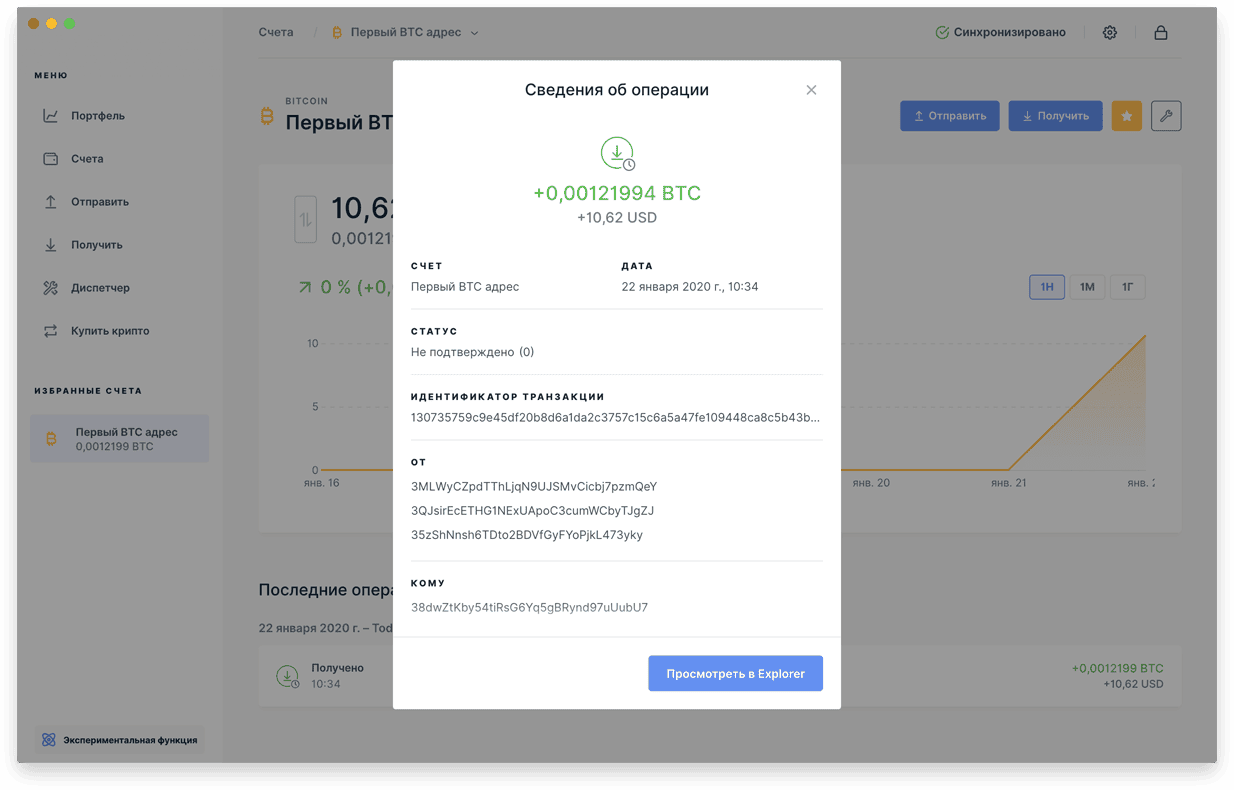Select Отправить in the sidebar menu

click(100, 202)
